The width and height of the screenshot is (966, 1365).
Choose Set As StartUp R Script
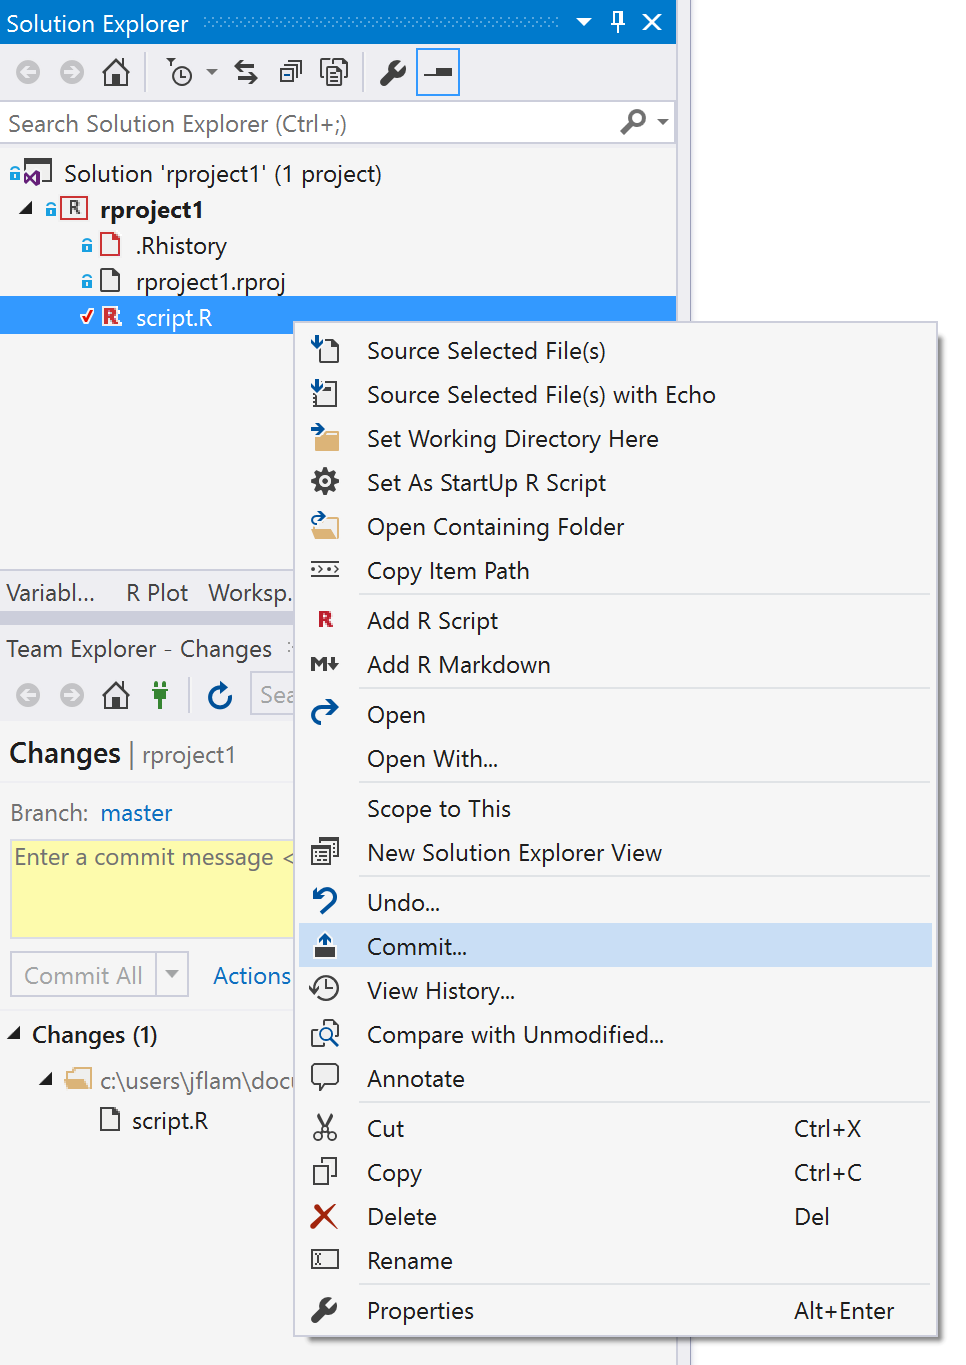pos(615,483)
